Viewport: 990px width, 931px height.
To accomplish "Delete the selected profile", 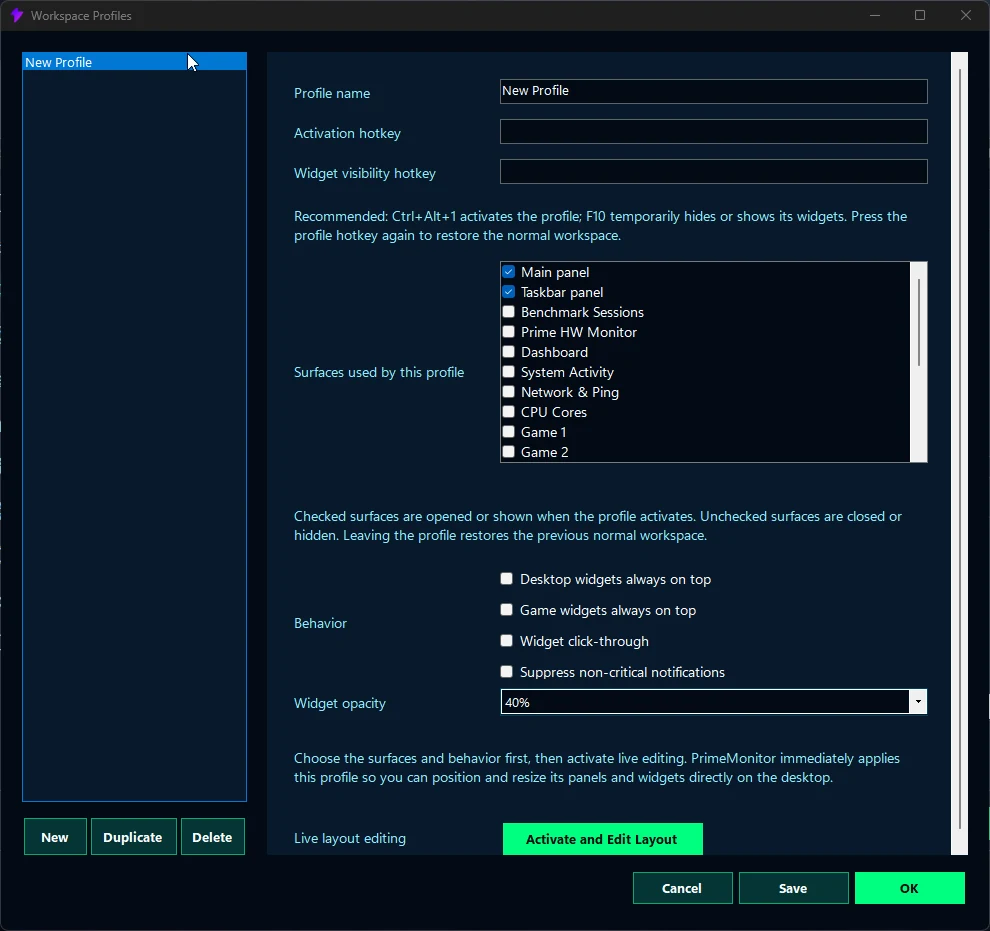I will point(213,837).
